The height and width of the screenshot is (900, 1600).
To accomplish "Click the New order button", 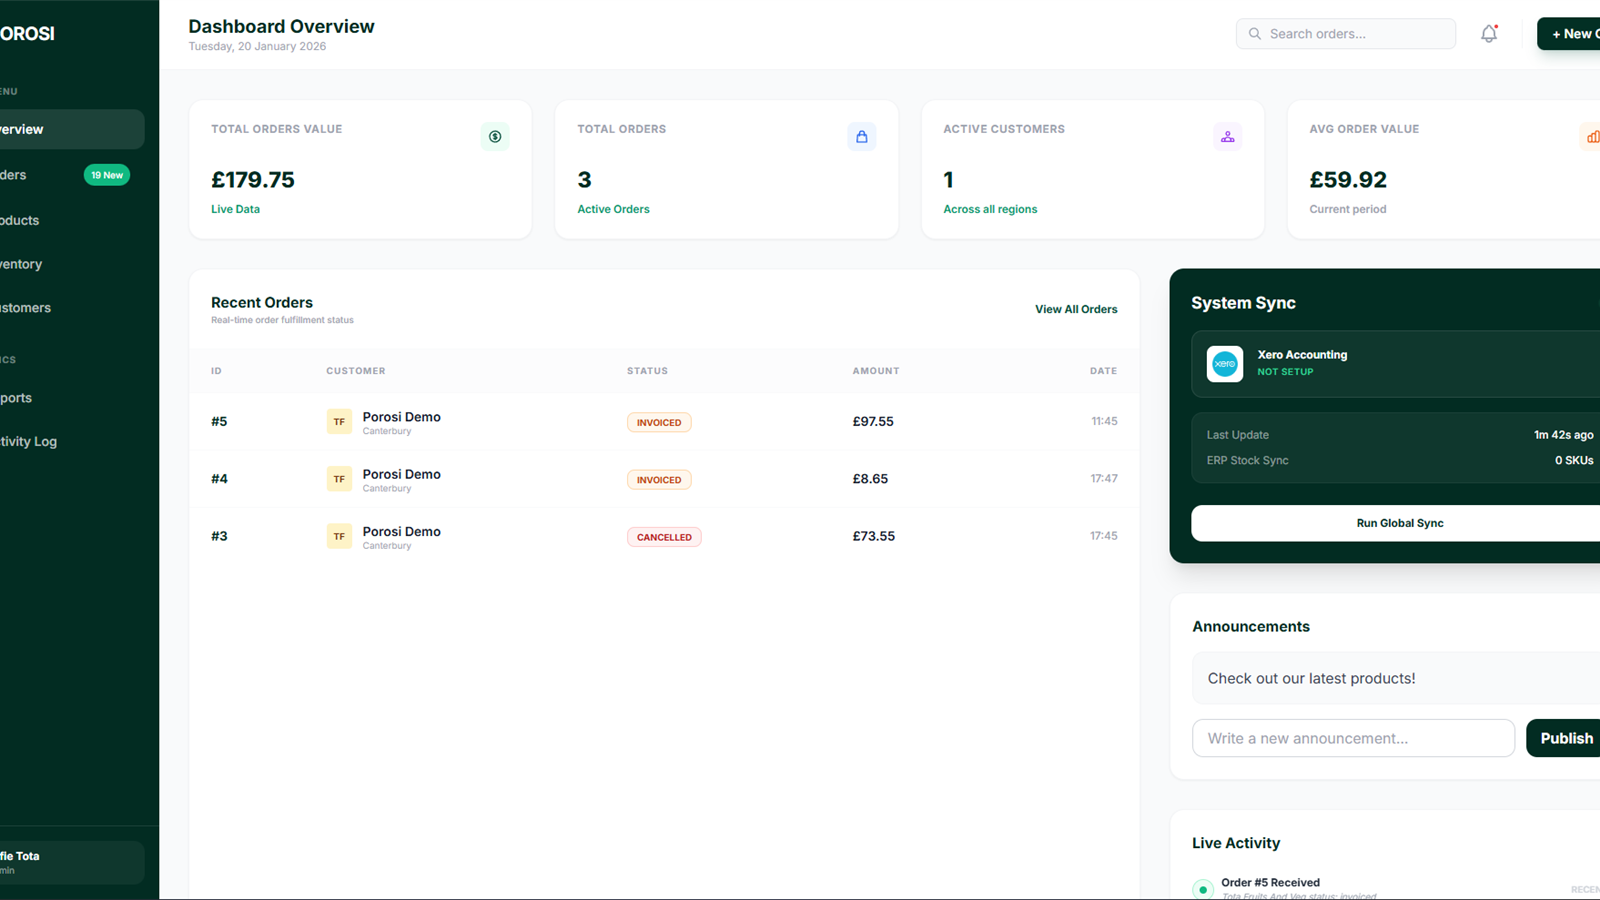I will (x=1569, y=34).
